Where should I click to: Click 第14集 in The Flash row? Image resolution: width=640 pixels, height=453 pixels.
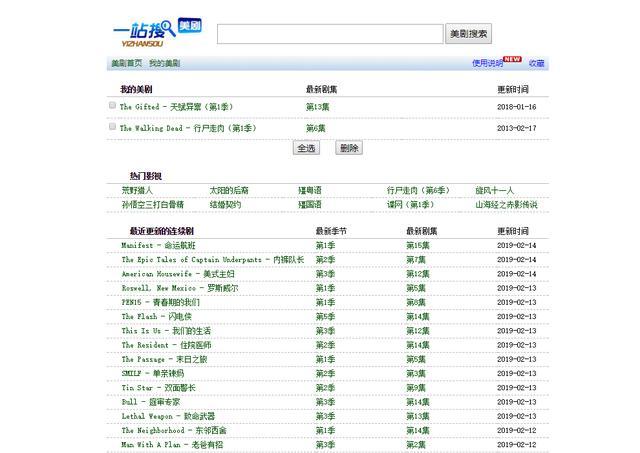(418, 317)
